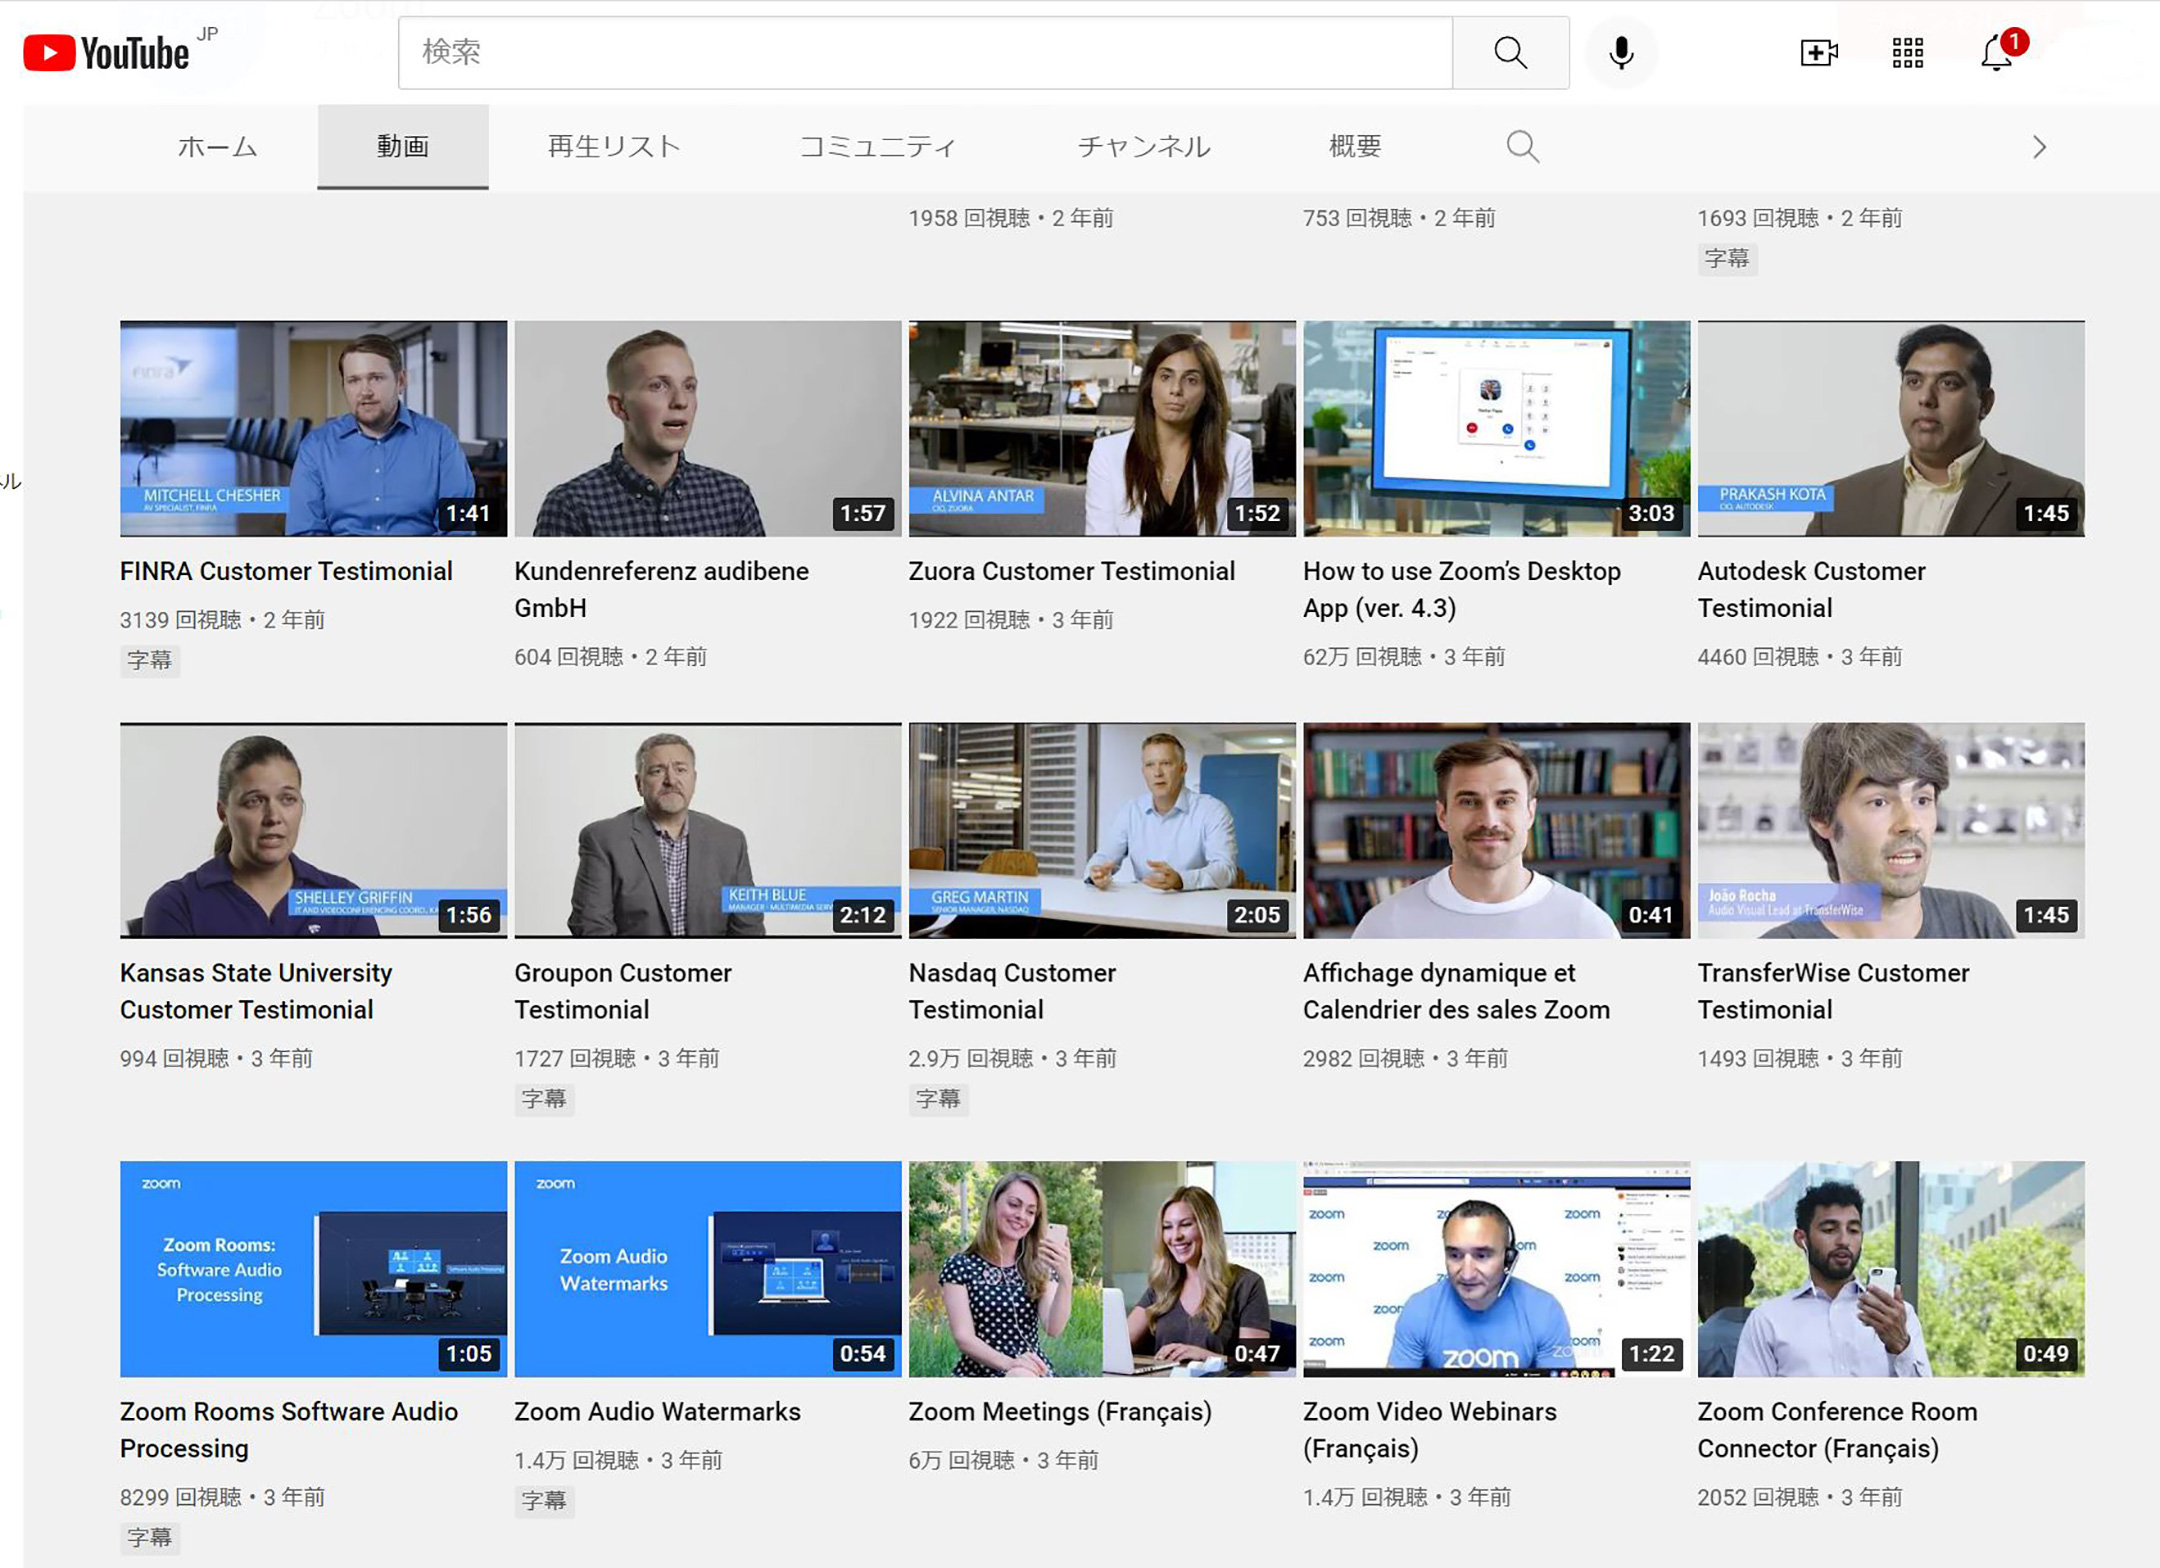Open the 概要 tab
The image size is (2160, 1568).
point(1355,147)
